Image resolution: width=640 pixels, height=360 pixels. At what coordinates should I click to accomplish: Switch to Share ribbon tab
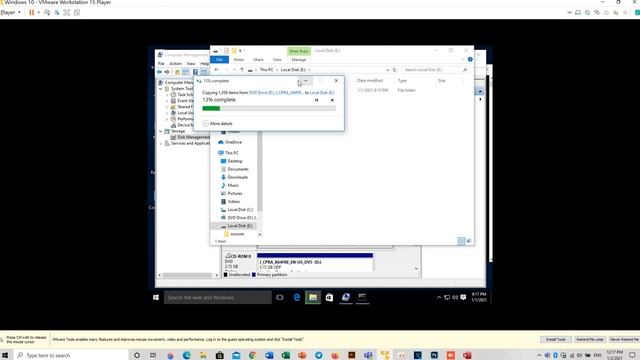pos(258,60)
